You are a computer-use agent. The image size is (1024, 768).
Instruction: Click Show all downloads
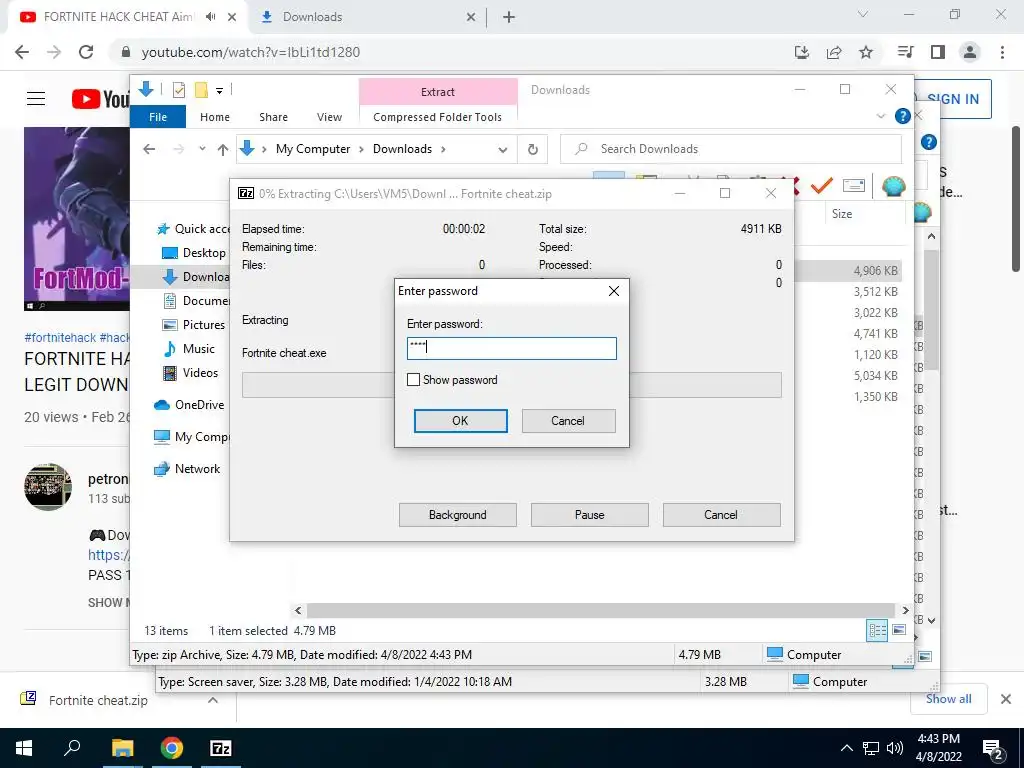coord(948,699)
